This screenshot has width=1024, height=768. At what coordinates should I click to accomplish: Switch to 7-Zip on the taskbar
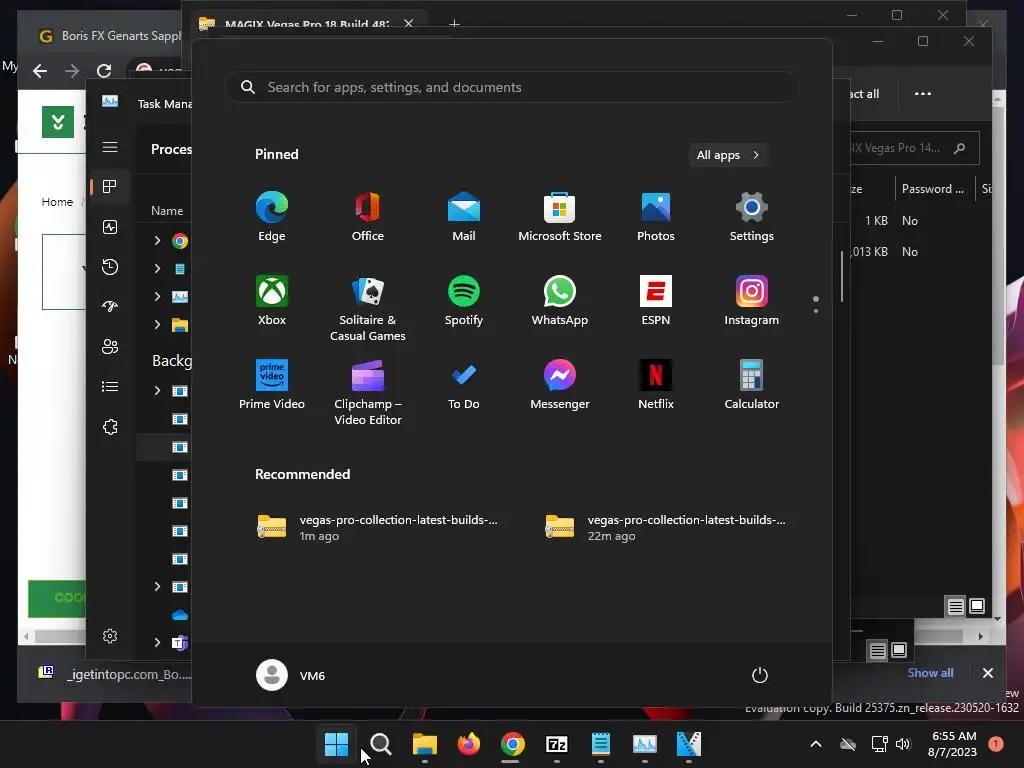(x=556, y=744)
